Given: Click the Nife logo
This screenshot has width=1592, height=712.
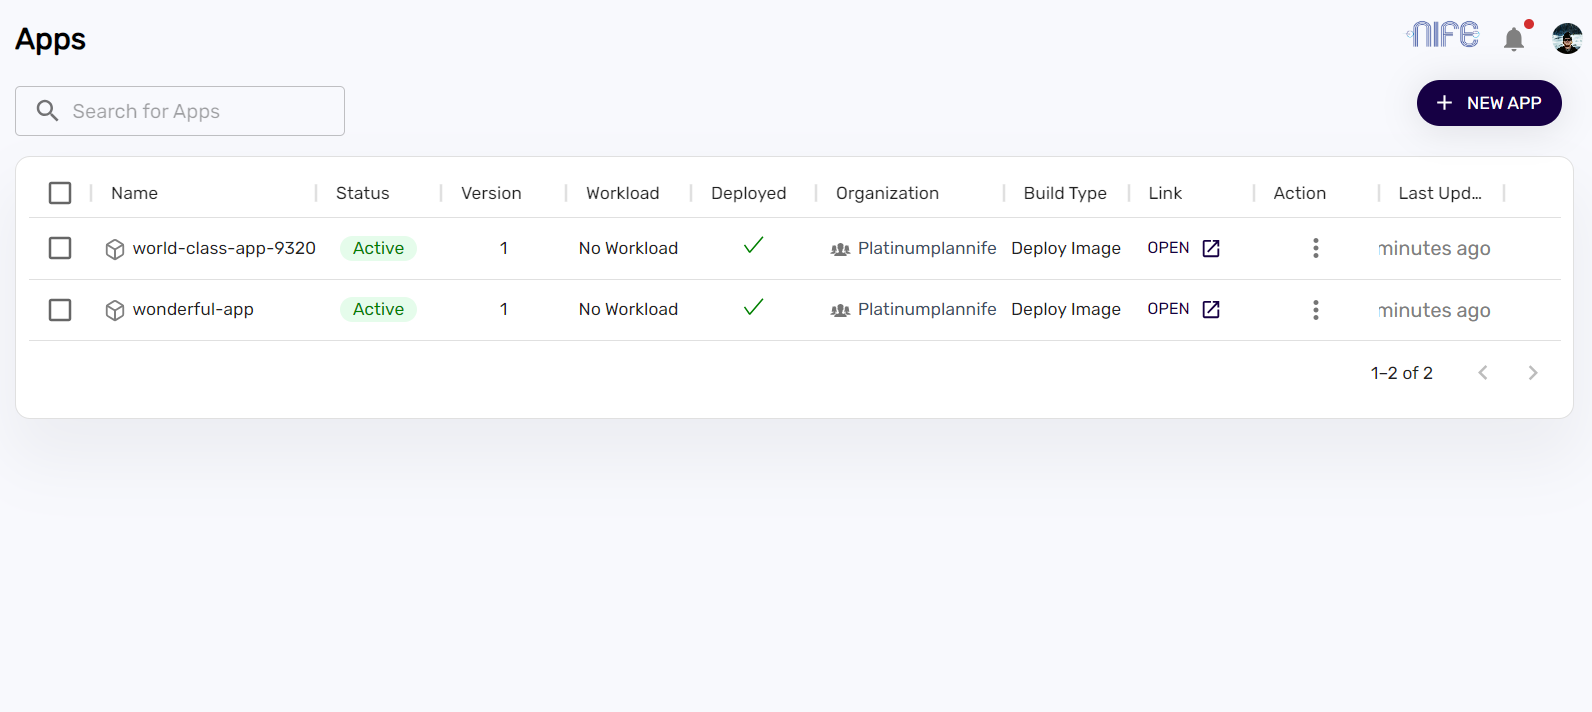Looking at the screenshot, I should [x=1442, y=35].
